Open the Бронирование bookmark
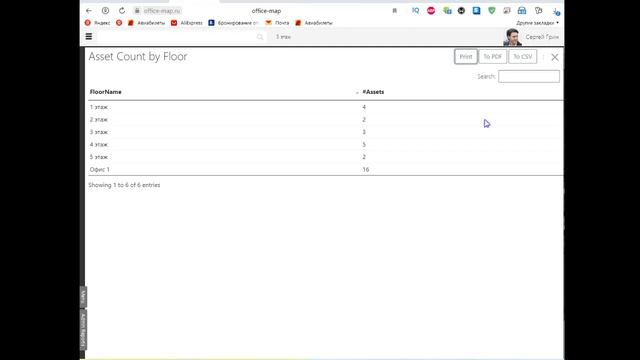The image size is (640, 360). [x=233, y=23]
